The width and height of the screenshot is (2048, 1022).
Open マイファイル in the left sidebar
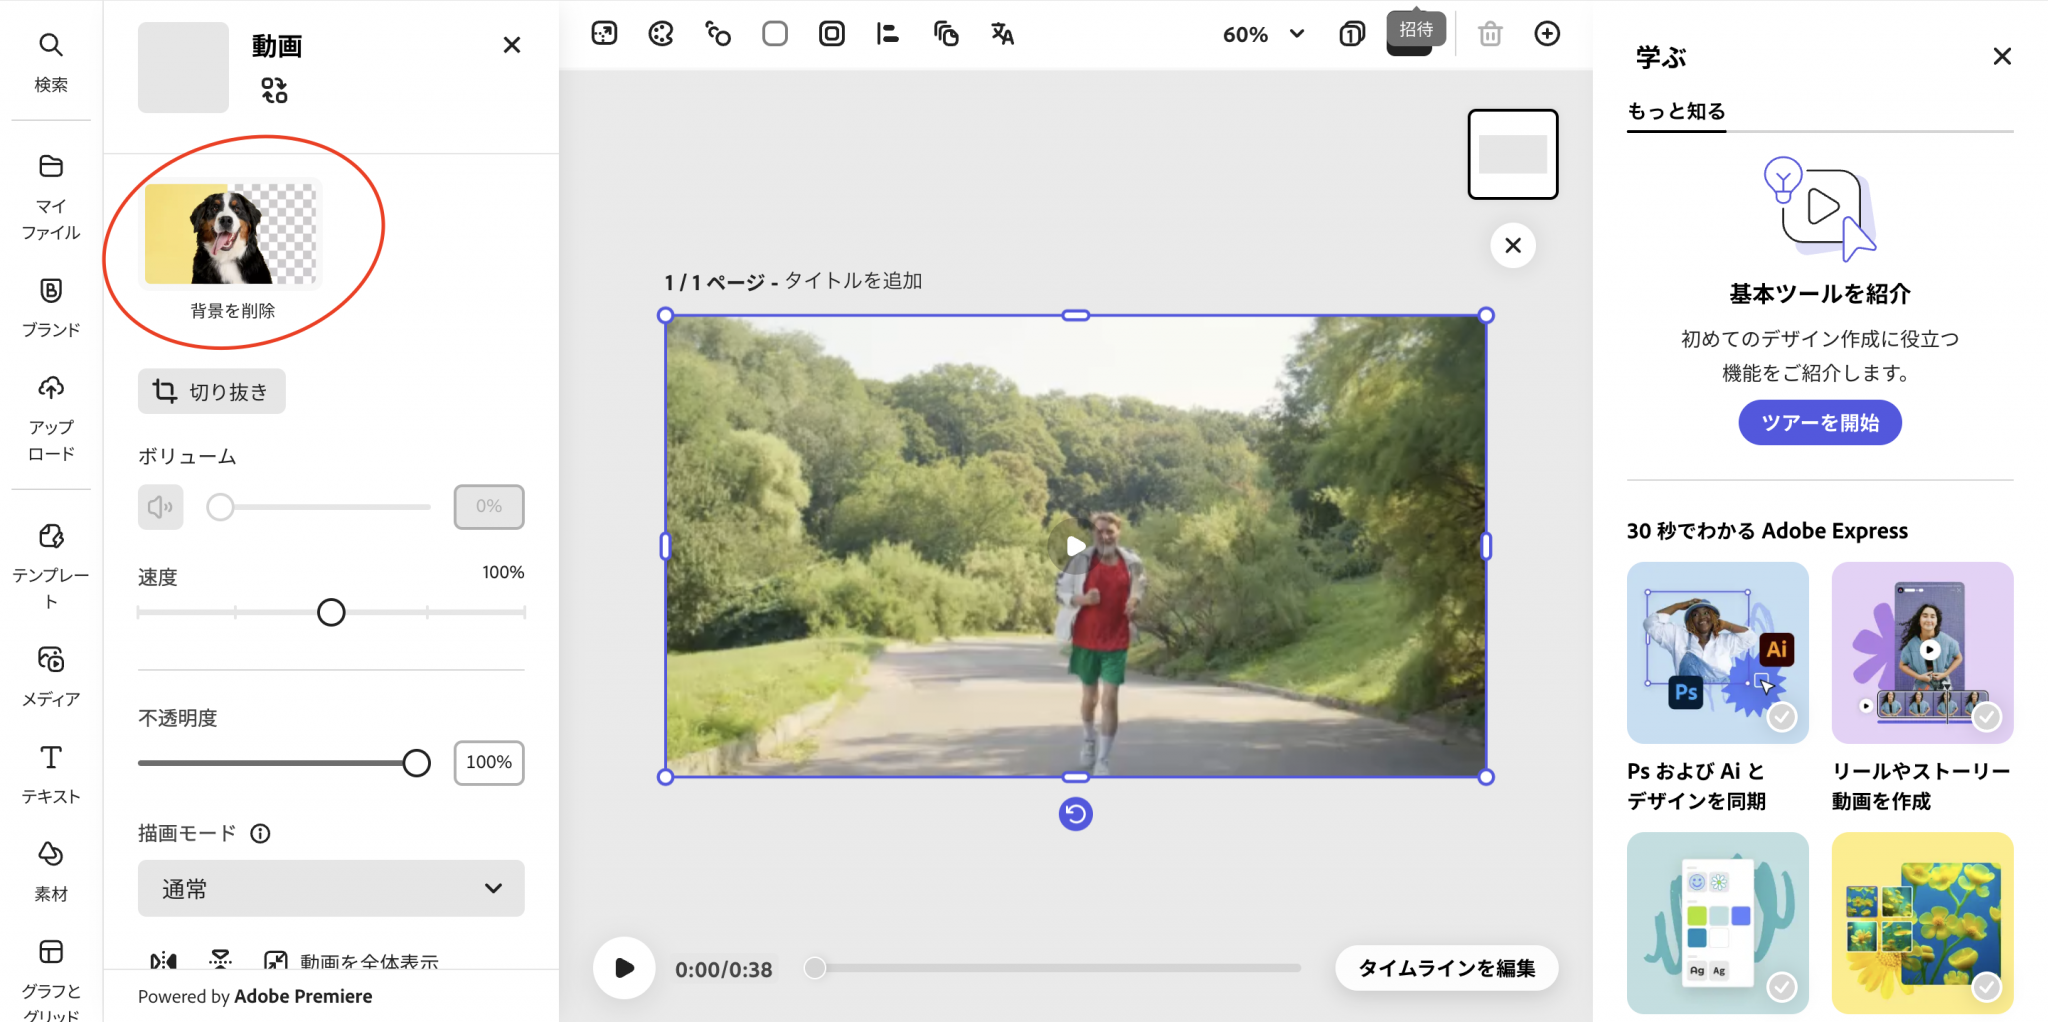coord(51,197)
